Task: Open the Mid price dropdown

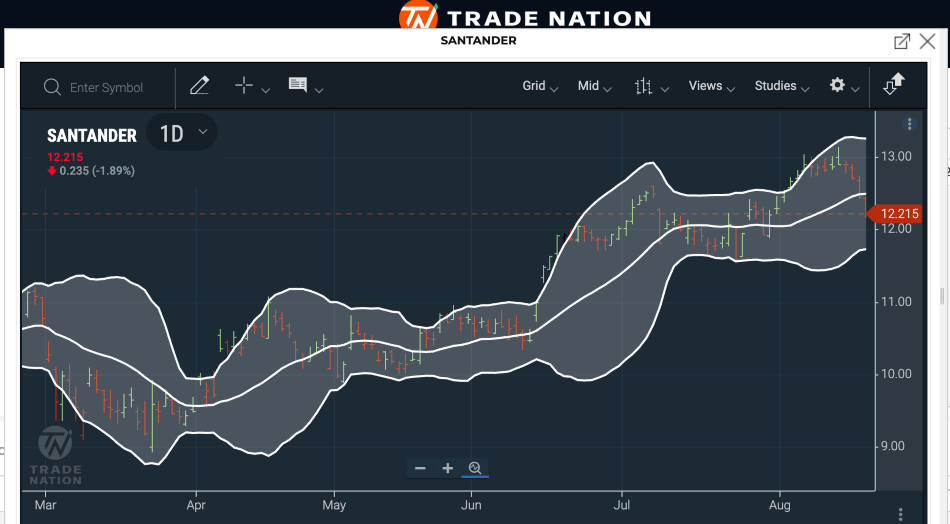Action: coord(594,86)
